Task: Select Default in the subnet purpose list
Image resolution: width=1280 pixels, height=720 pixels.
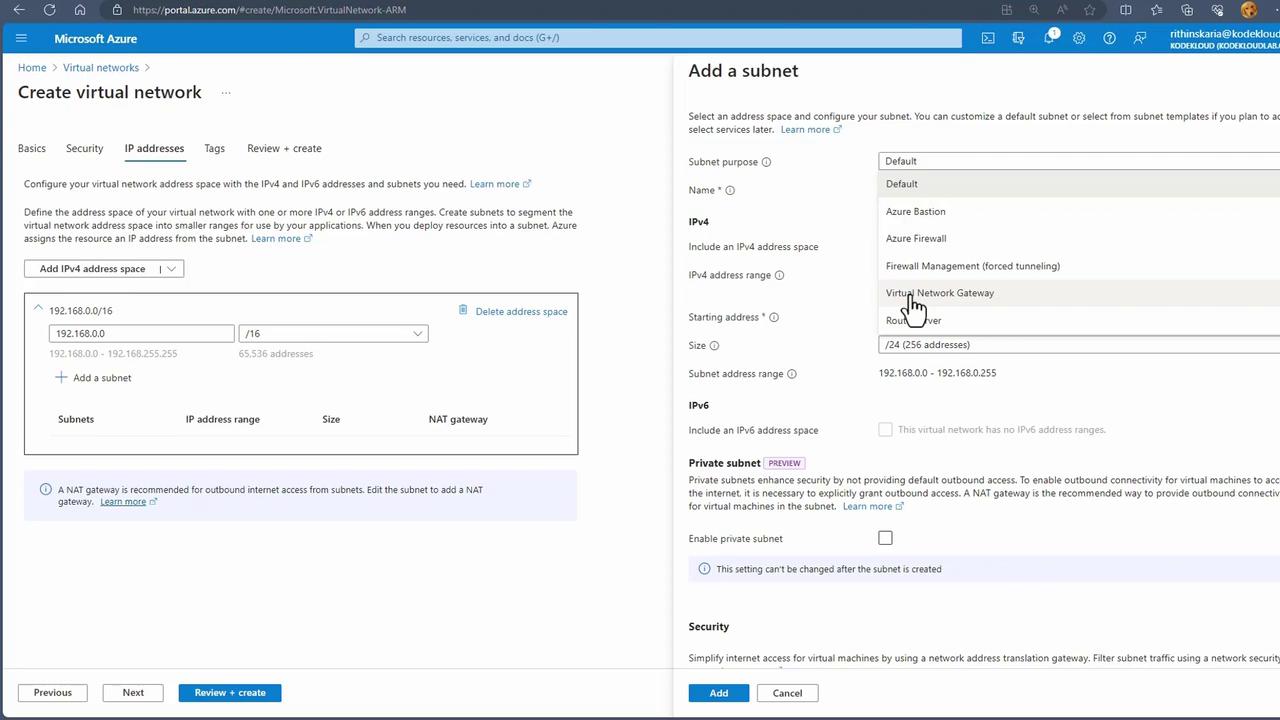Action: tap(1079, 184)
